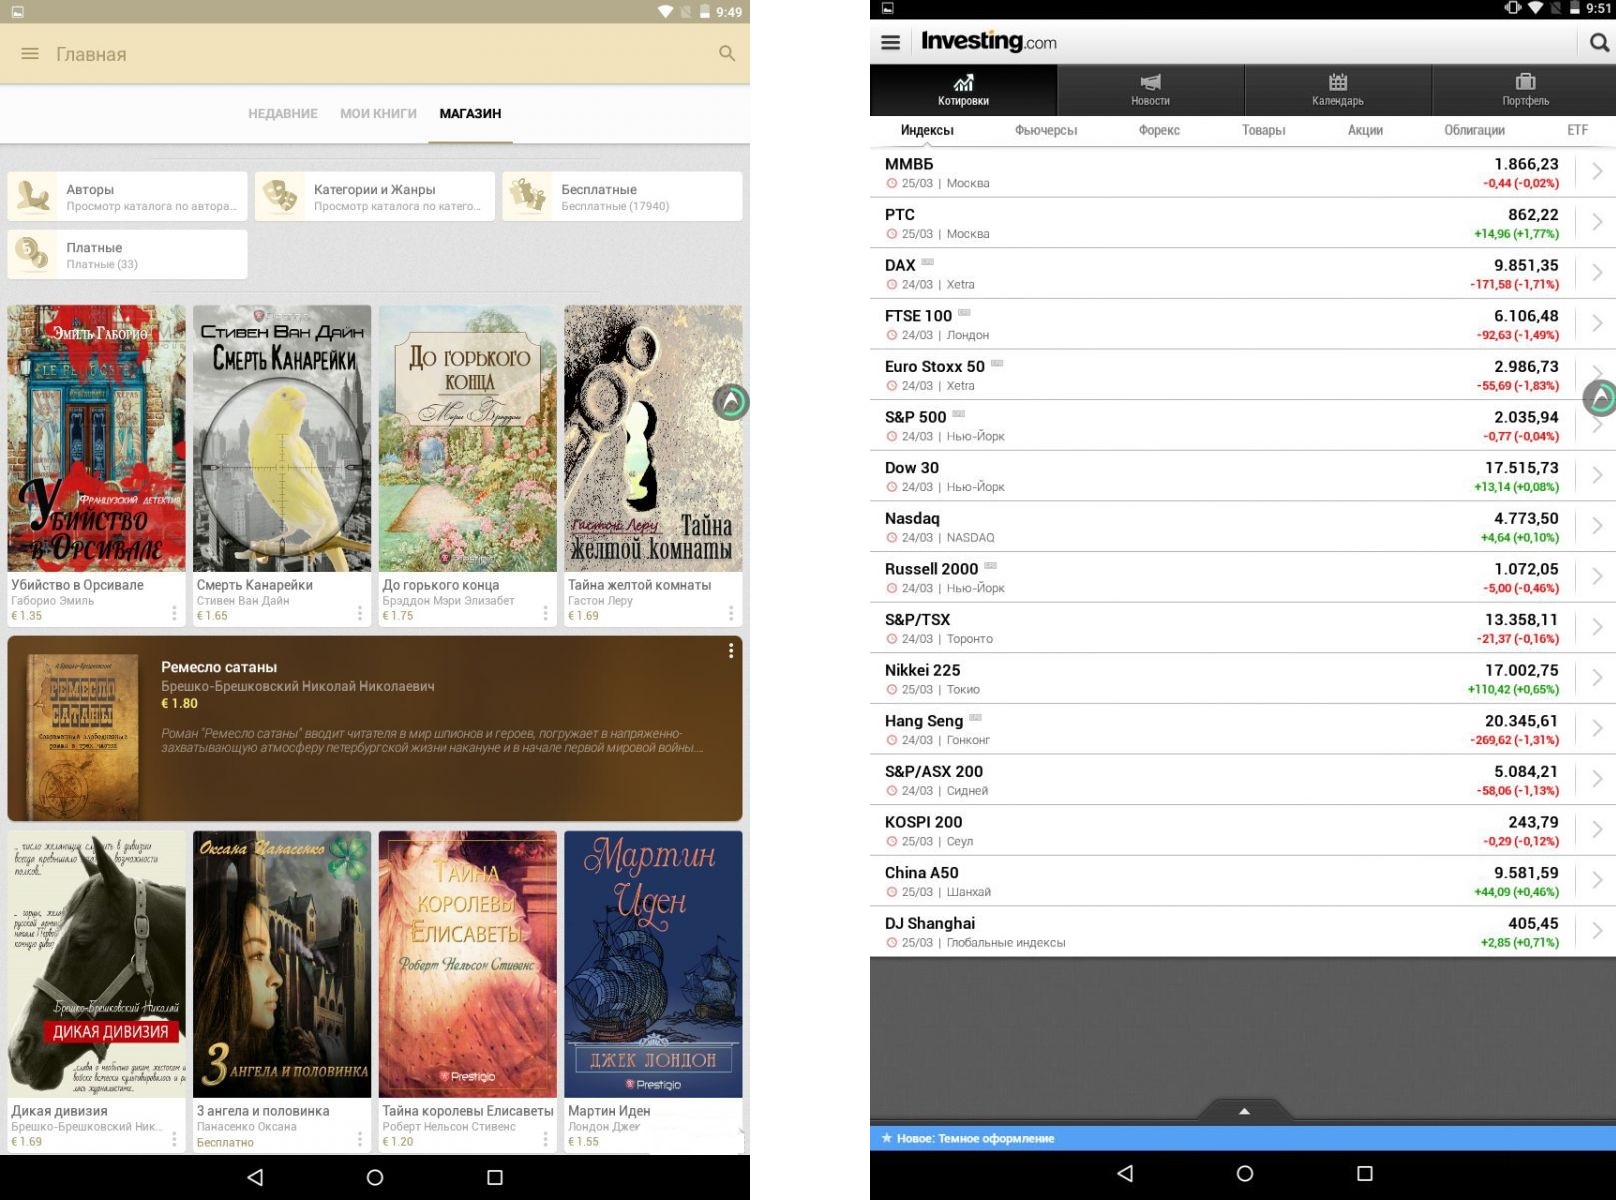Open the S&P/TSX index row
Viewport: 1616px width, 1200px height.
pos(1243,628)
